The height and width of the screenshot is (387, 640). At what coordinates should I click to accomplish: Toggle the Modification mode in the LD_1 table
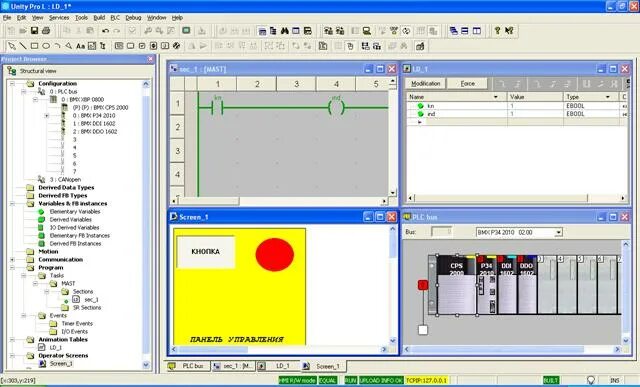click(x=426, y=83)
